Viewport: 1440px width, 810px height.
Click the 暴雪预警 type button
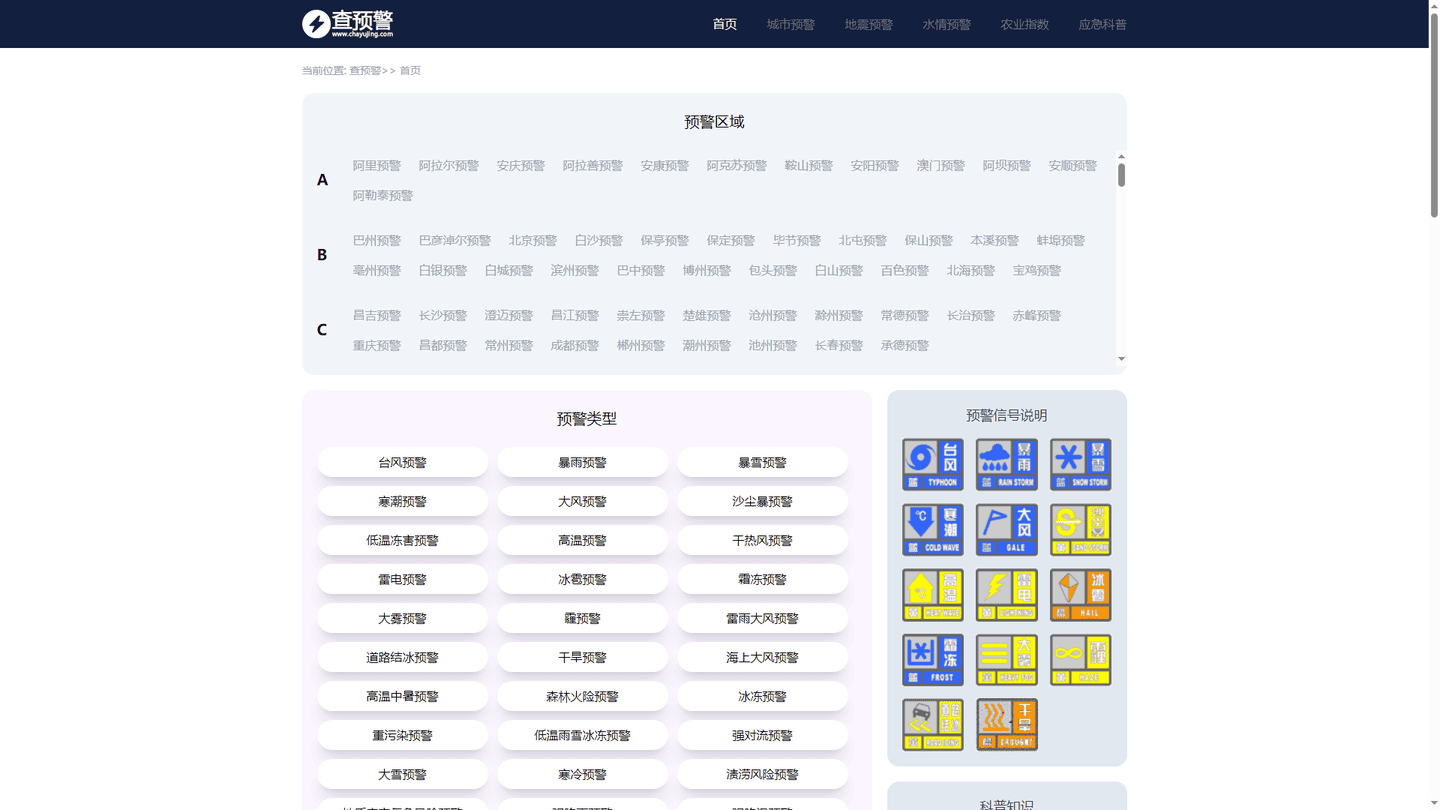[x=763, y=462]
